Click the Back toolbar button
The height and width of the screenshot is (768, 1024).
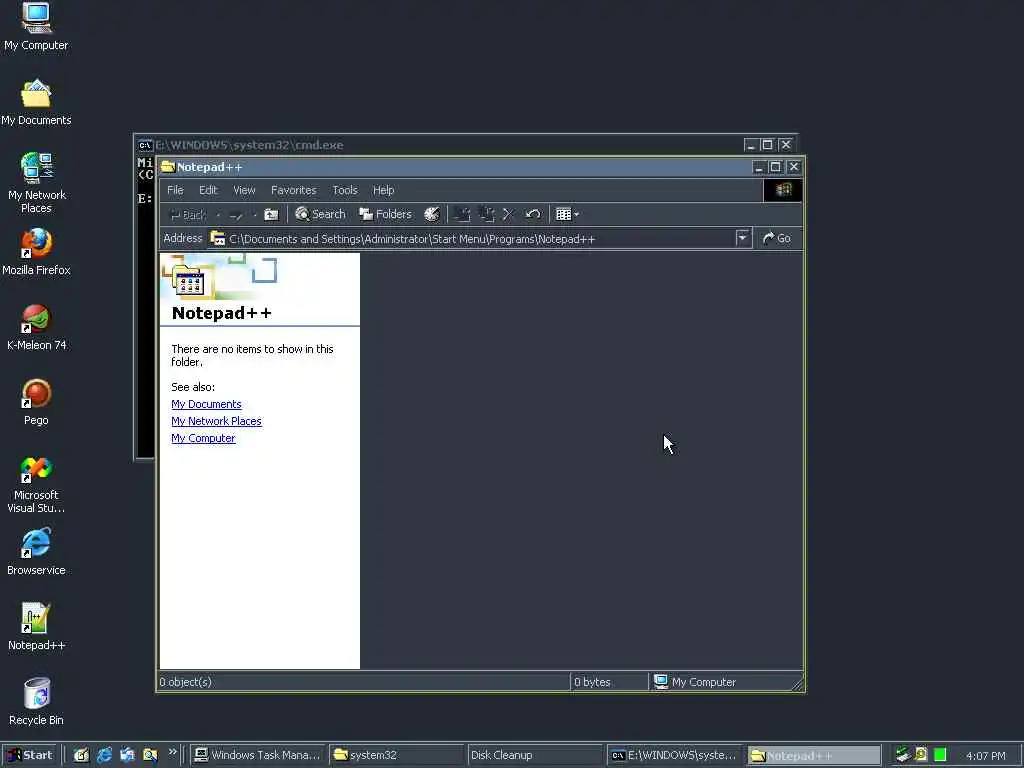click(187, 214)
